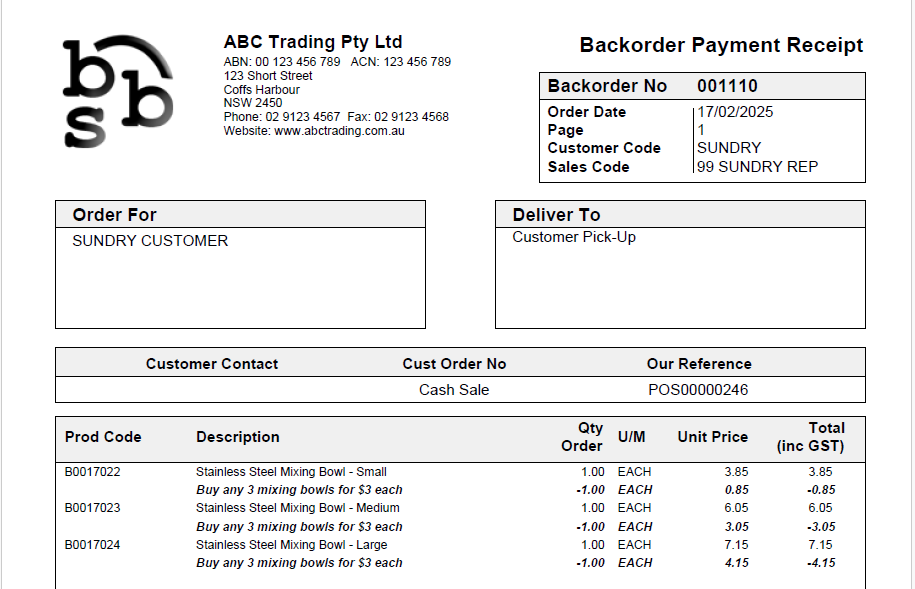Click the Deliver To section header
915x589 pixels.
coord(556,215)
